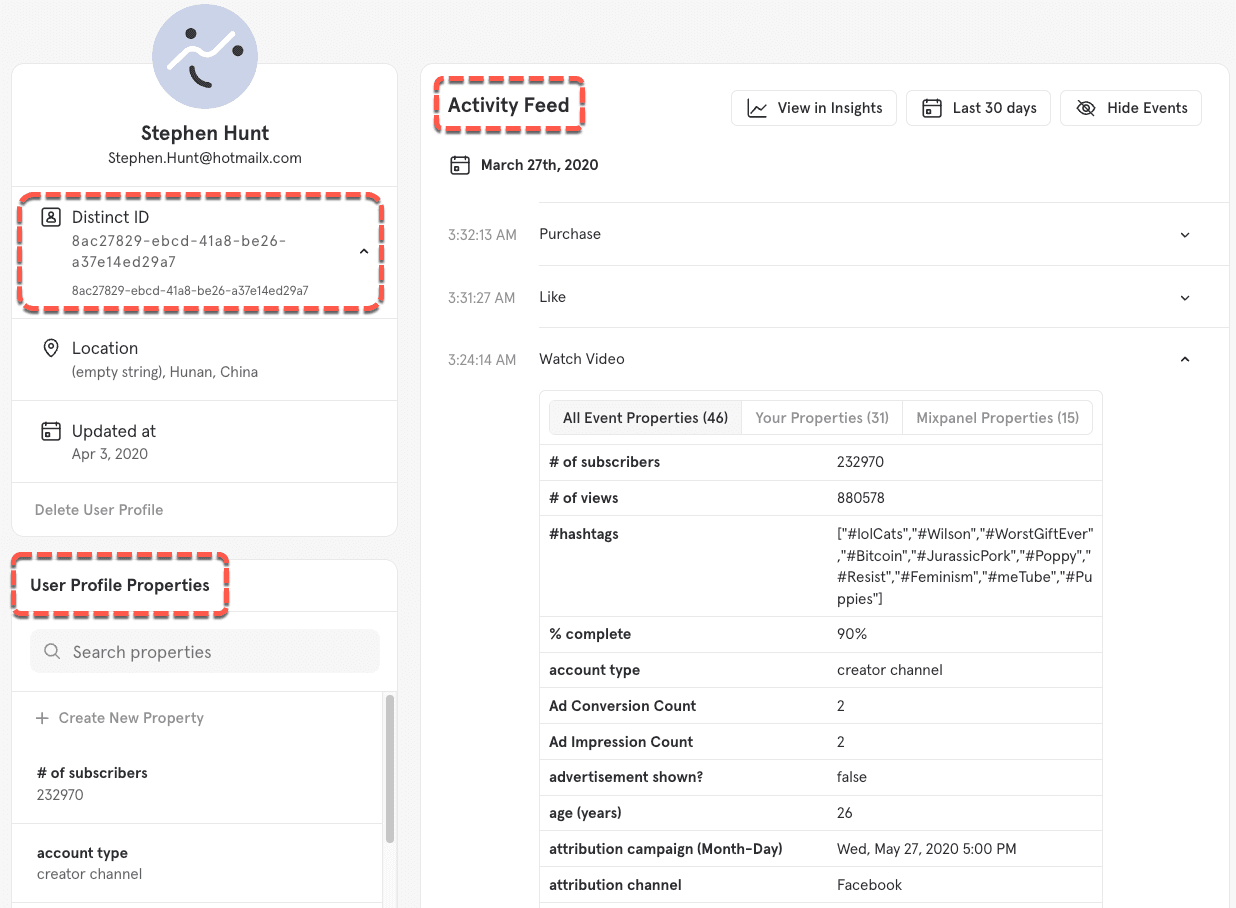
Task: Click Delete User Profile link
Action: tap(99, 510)
